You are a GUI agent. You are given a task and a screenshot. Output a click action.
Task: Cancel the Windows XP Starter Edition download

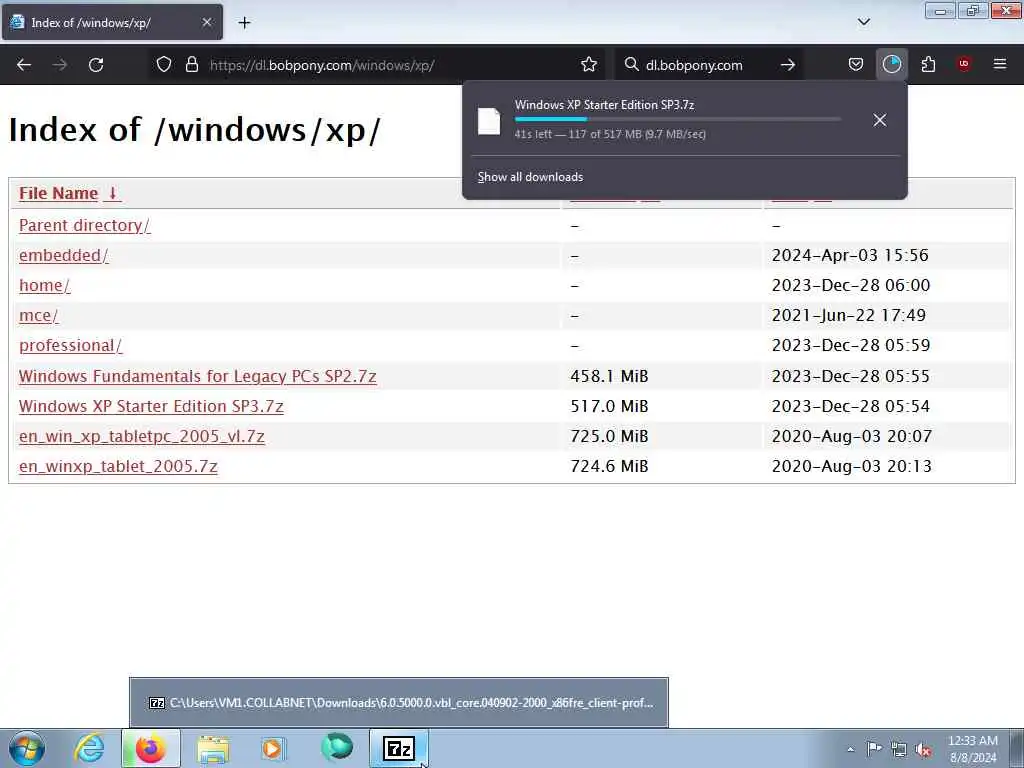coord(880,120)
